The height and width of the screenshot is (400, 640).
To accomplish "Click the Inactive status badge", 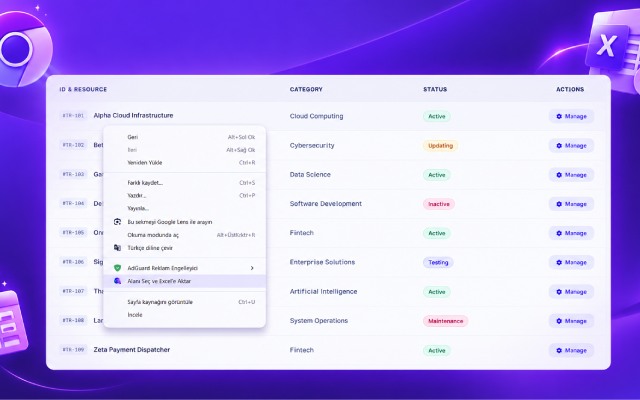I will tap(439, 204).
